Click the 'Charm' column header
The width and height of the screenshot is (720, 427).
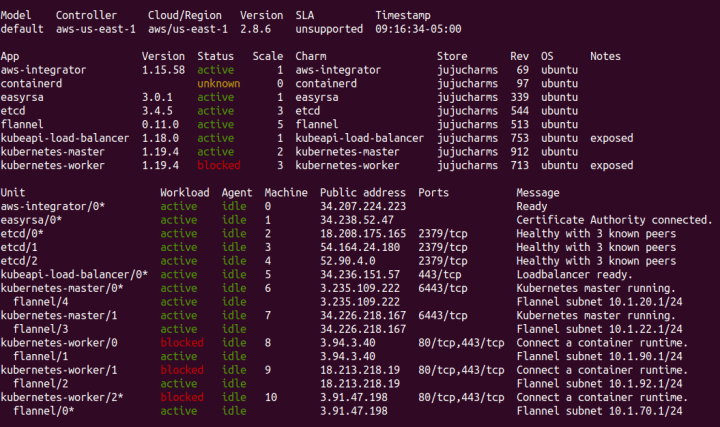point(311,56)
